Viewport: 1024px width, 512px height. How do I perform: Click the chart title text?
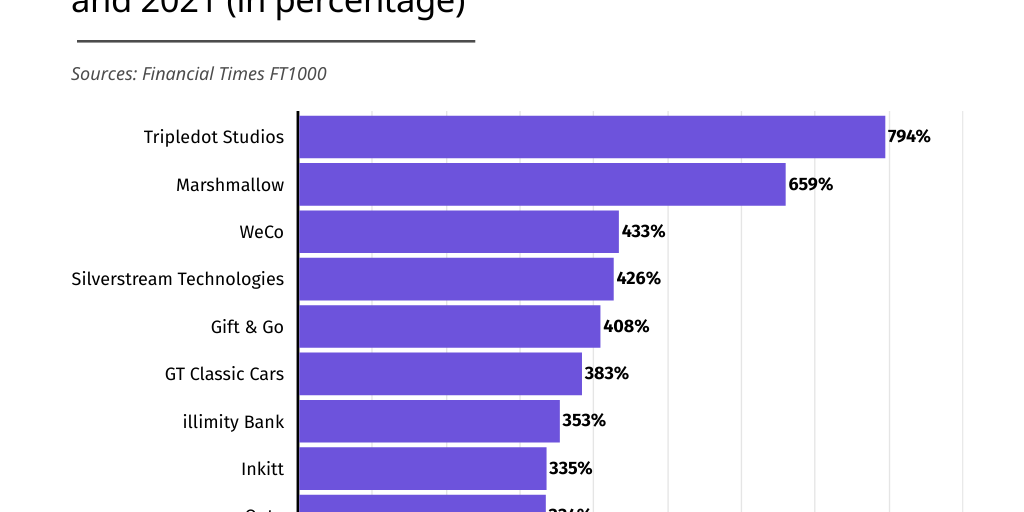click(269, 8)
